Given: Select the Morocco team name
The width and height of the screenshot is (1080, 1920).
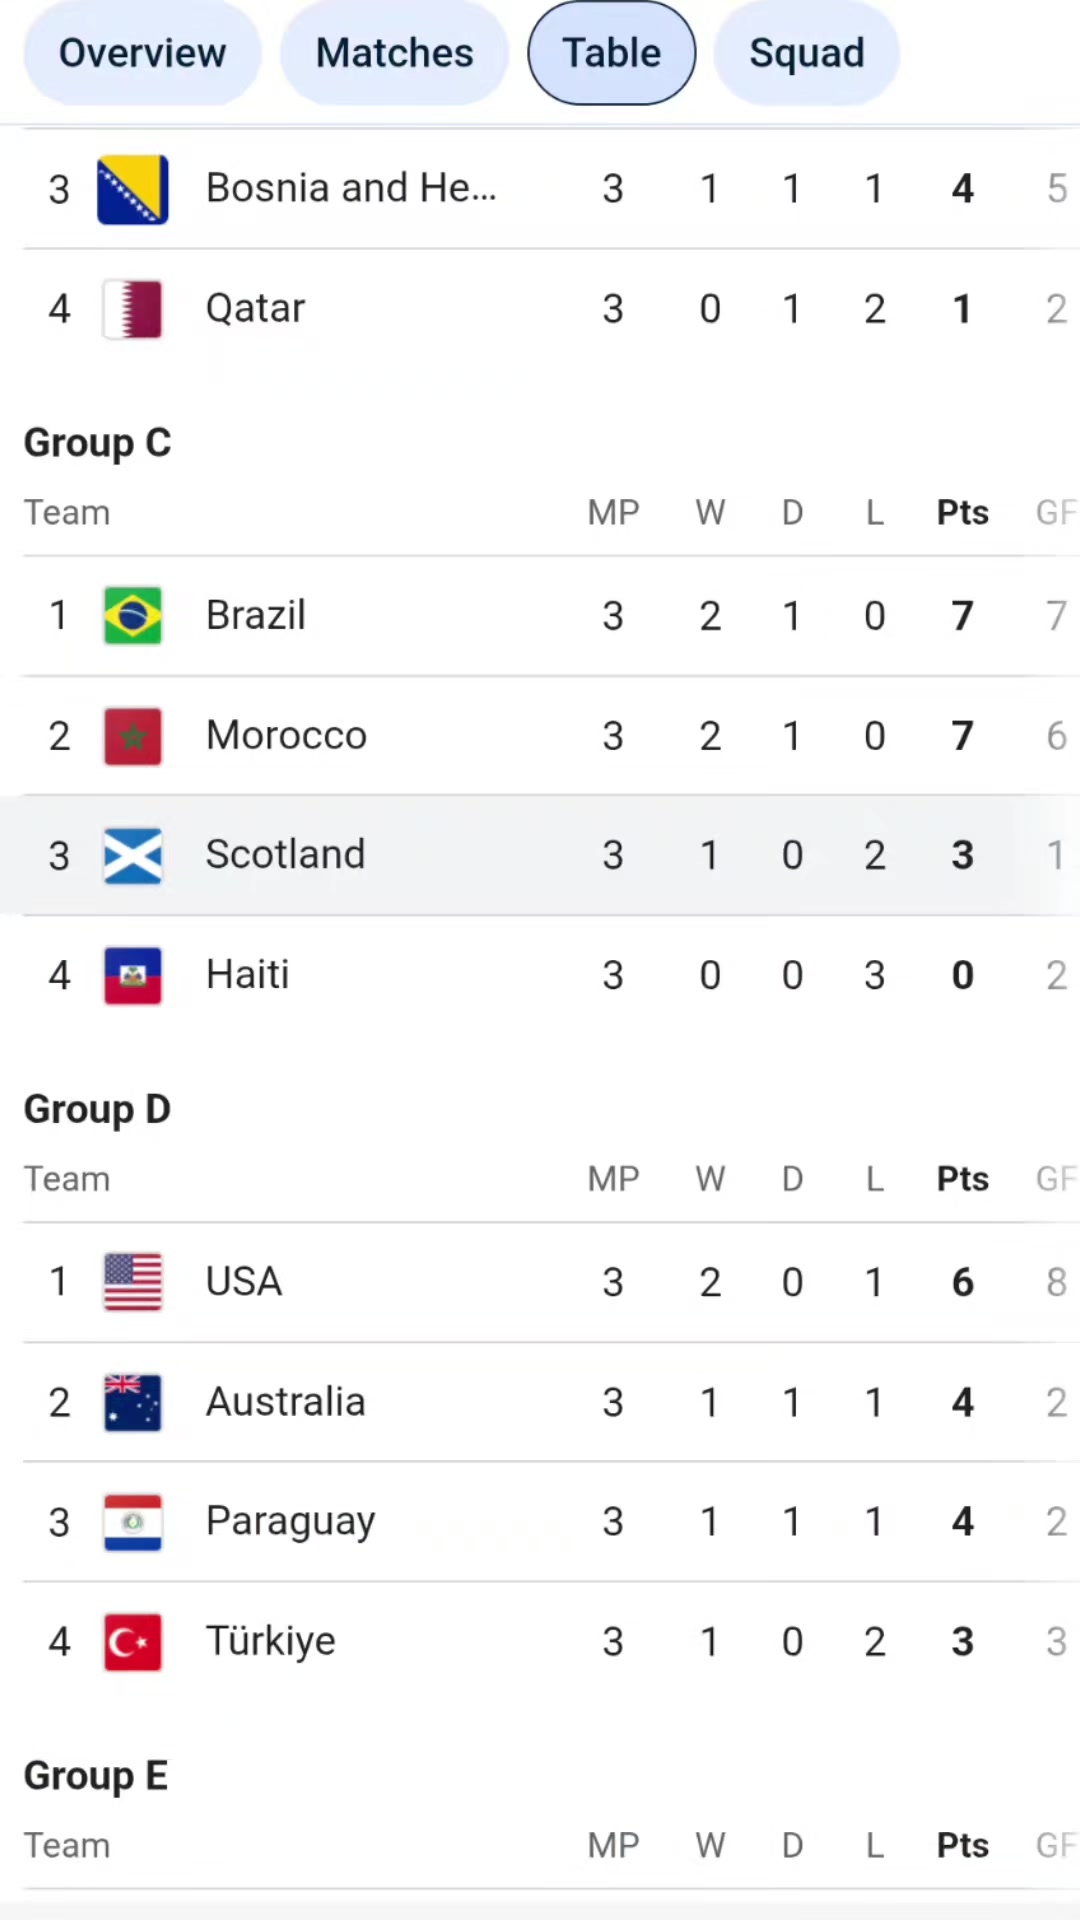Looking at the screenshot, I should 286,735.
